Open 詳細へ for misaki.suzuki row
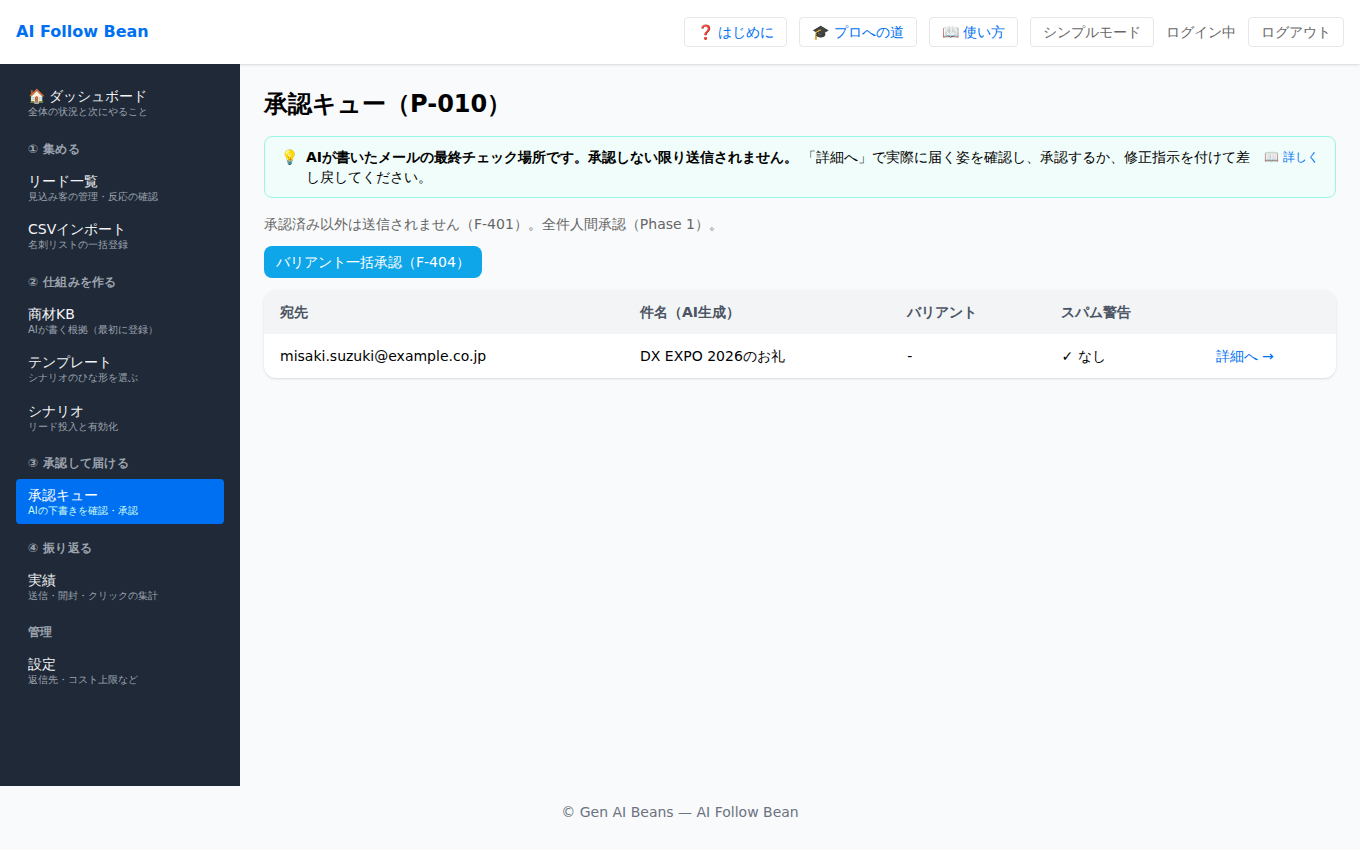Screen dimensions: 1360x850 (x=1245, y=356)
